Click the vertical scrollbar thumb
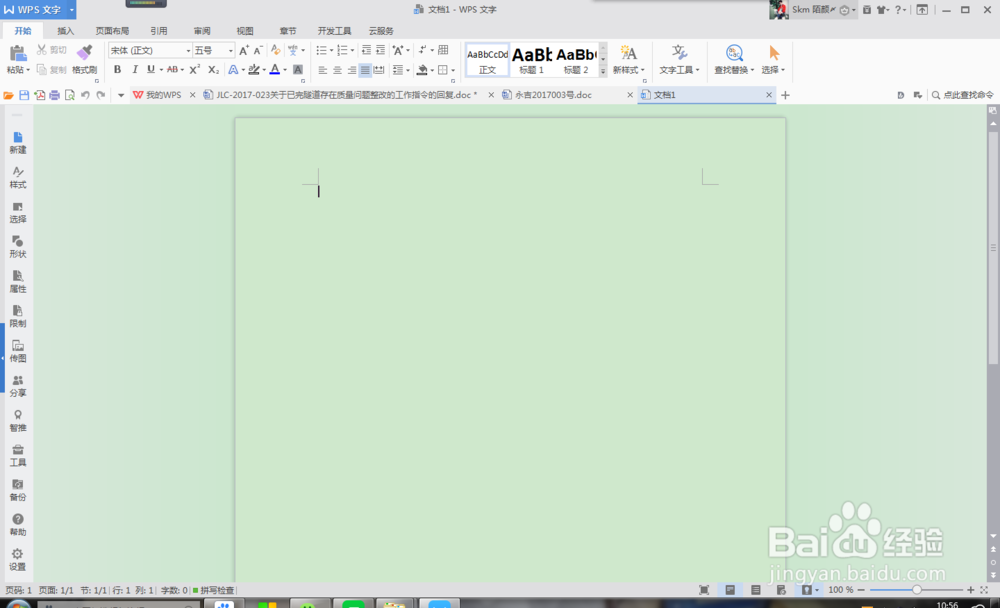 click(x=993, y=248)
